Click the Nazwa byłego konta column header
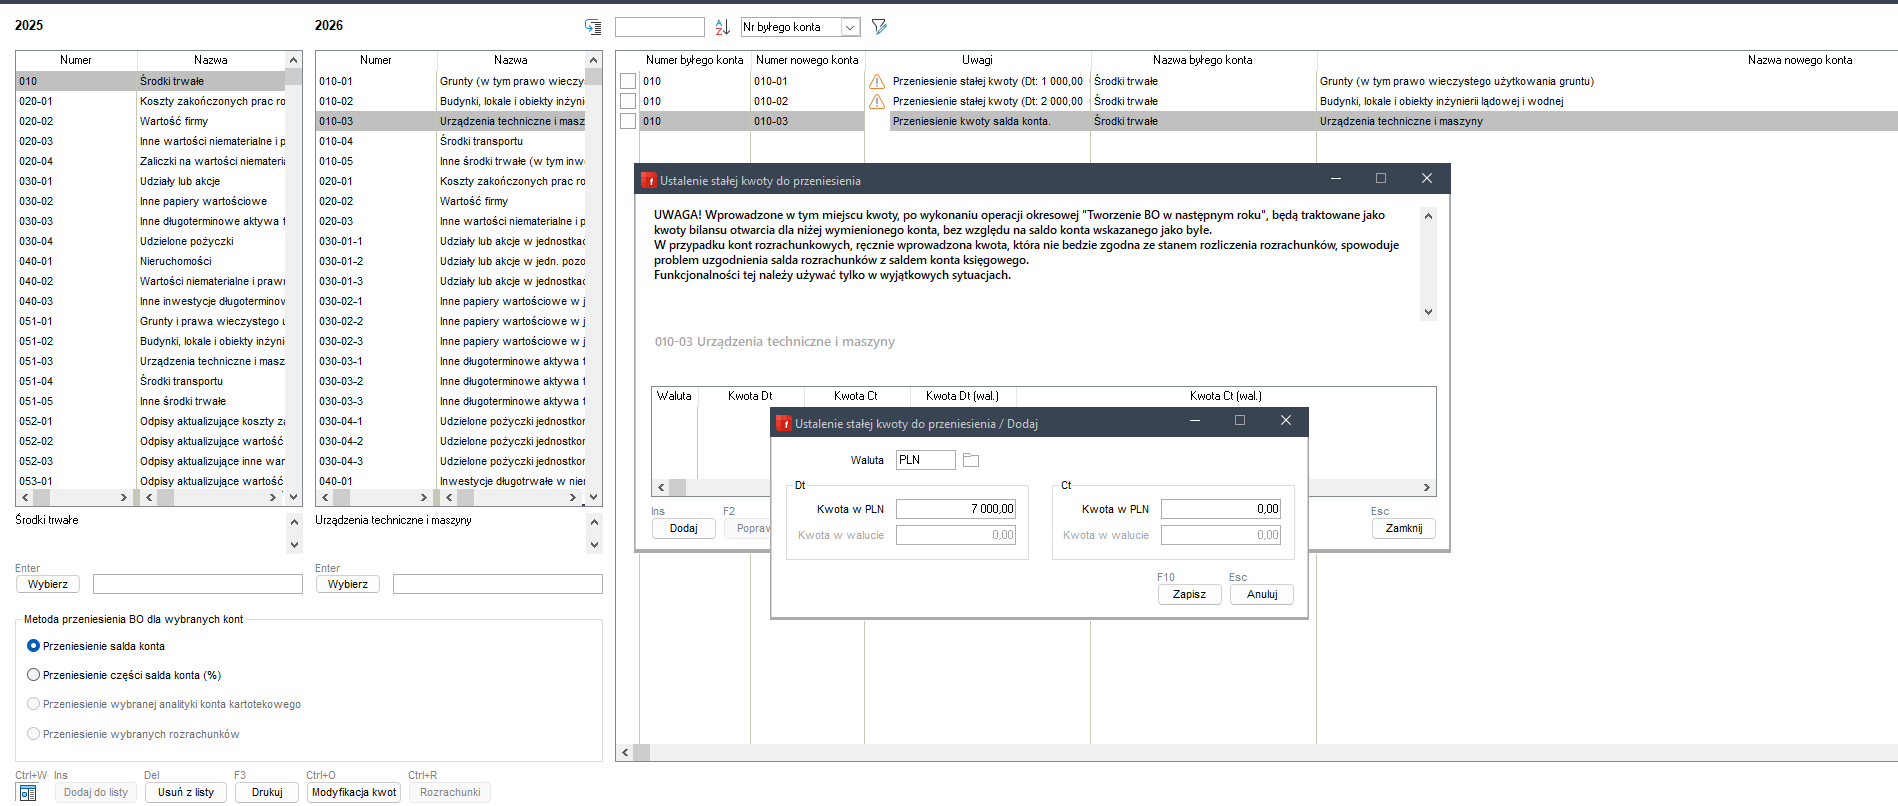The height and width of the screenshot is (806, 1898). [1202, 60]
